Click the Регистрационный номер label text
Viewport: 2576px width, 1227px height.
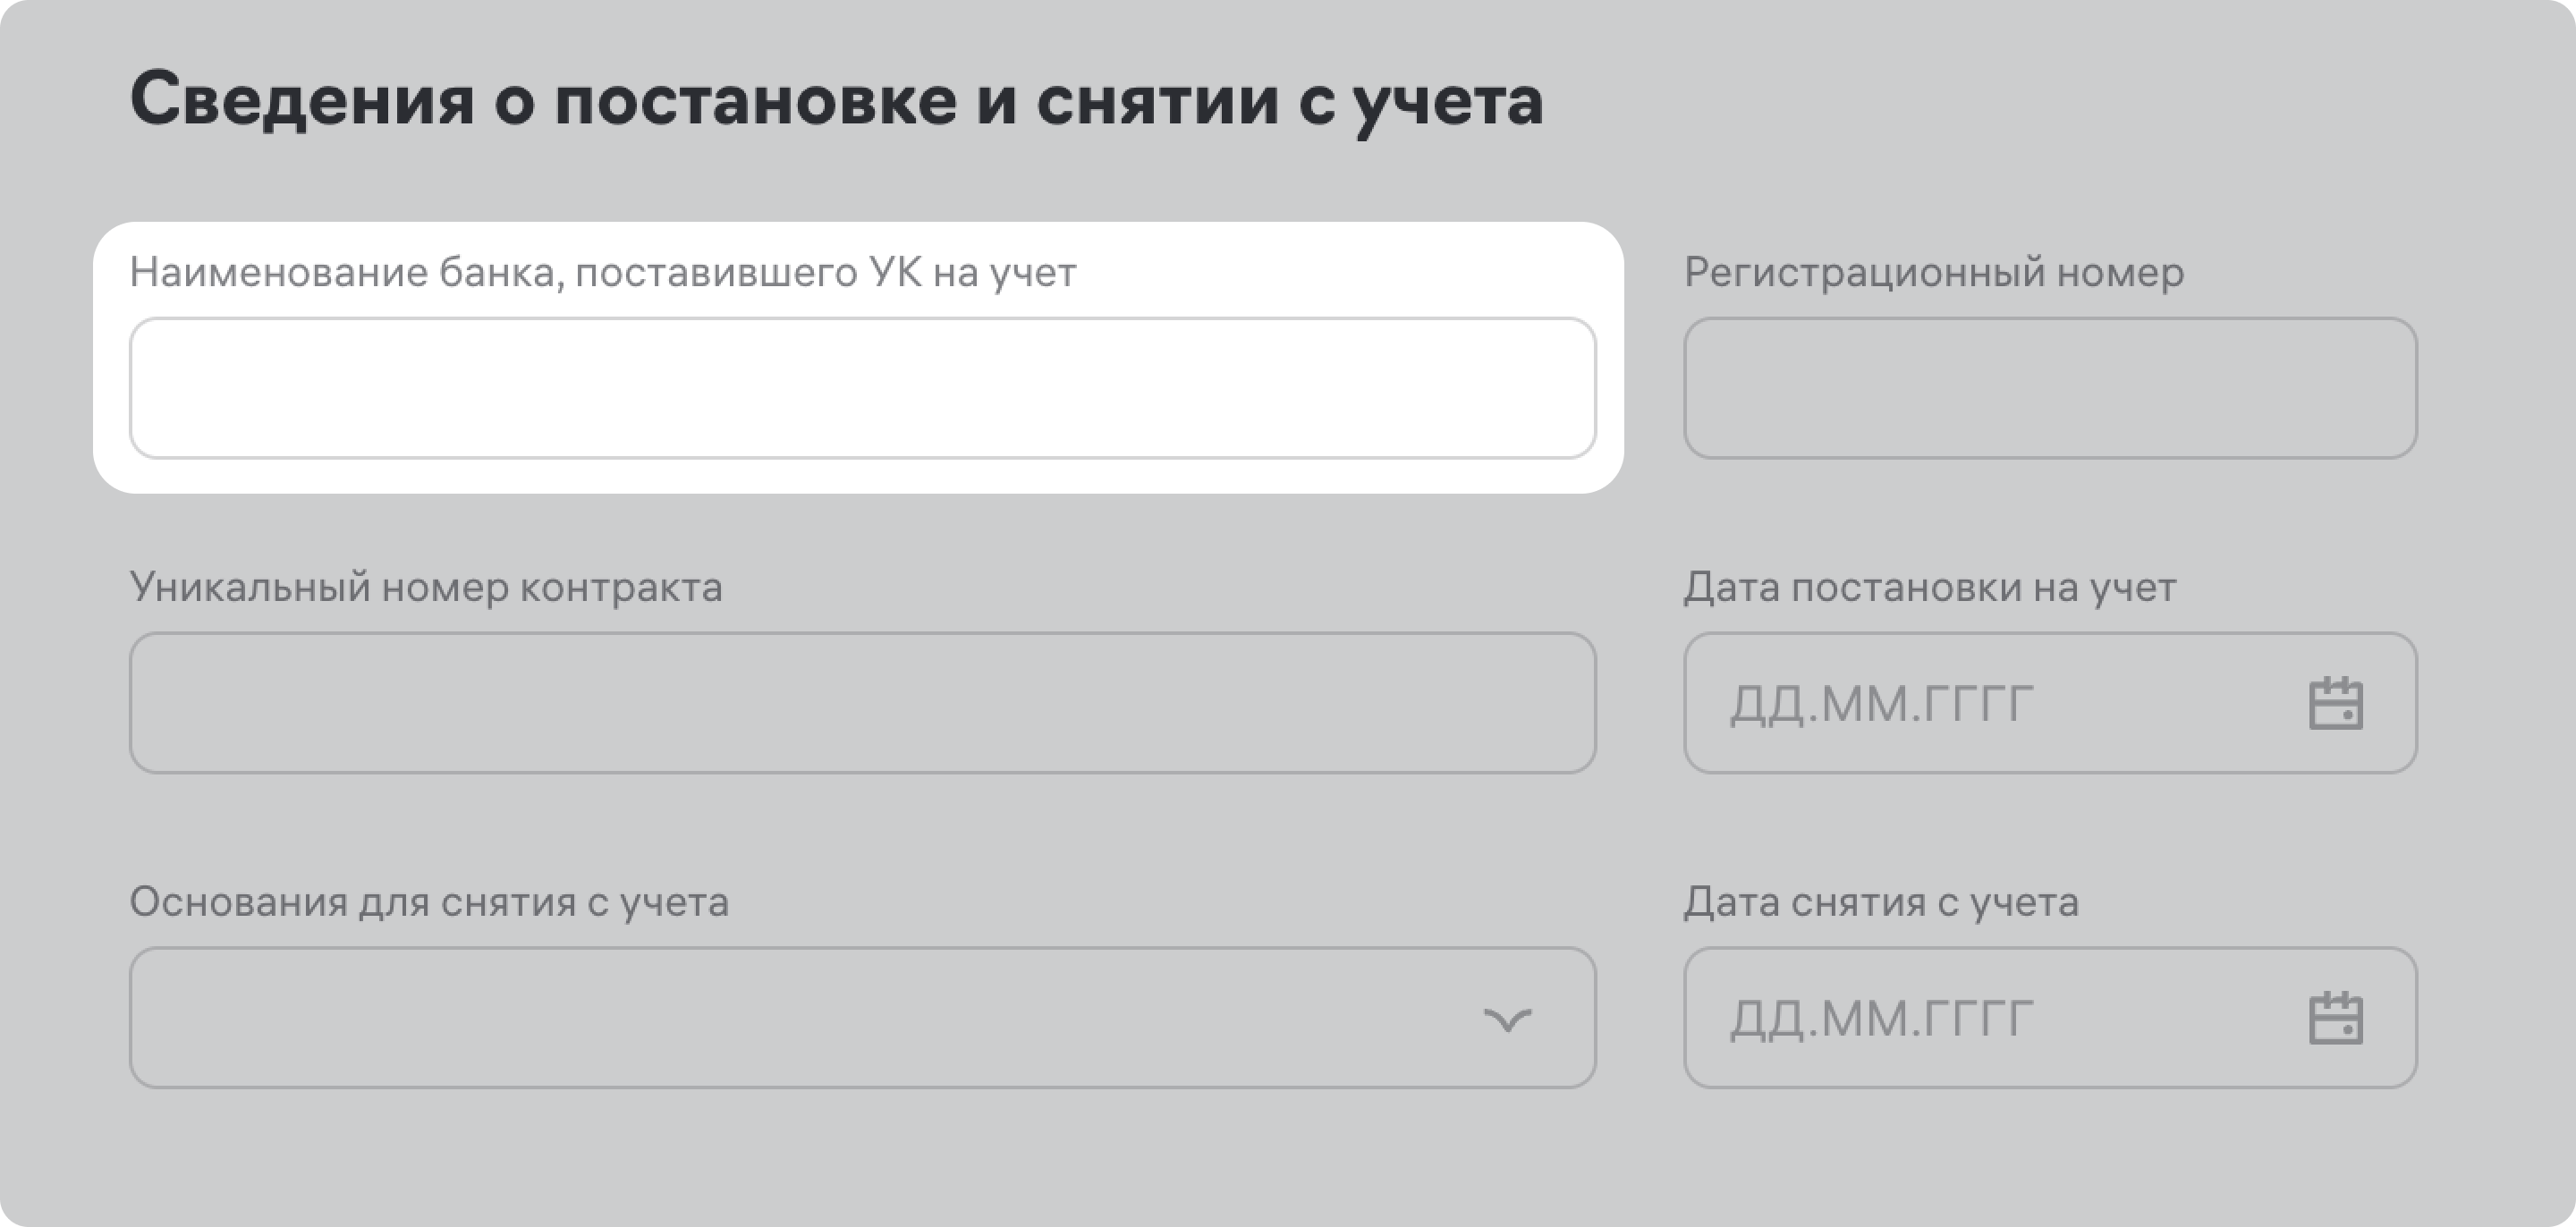point(1934,273)
